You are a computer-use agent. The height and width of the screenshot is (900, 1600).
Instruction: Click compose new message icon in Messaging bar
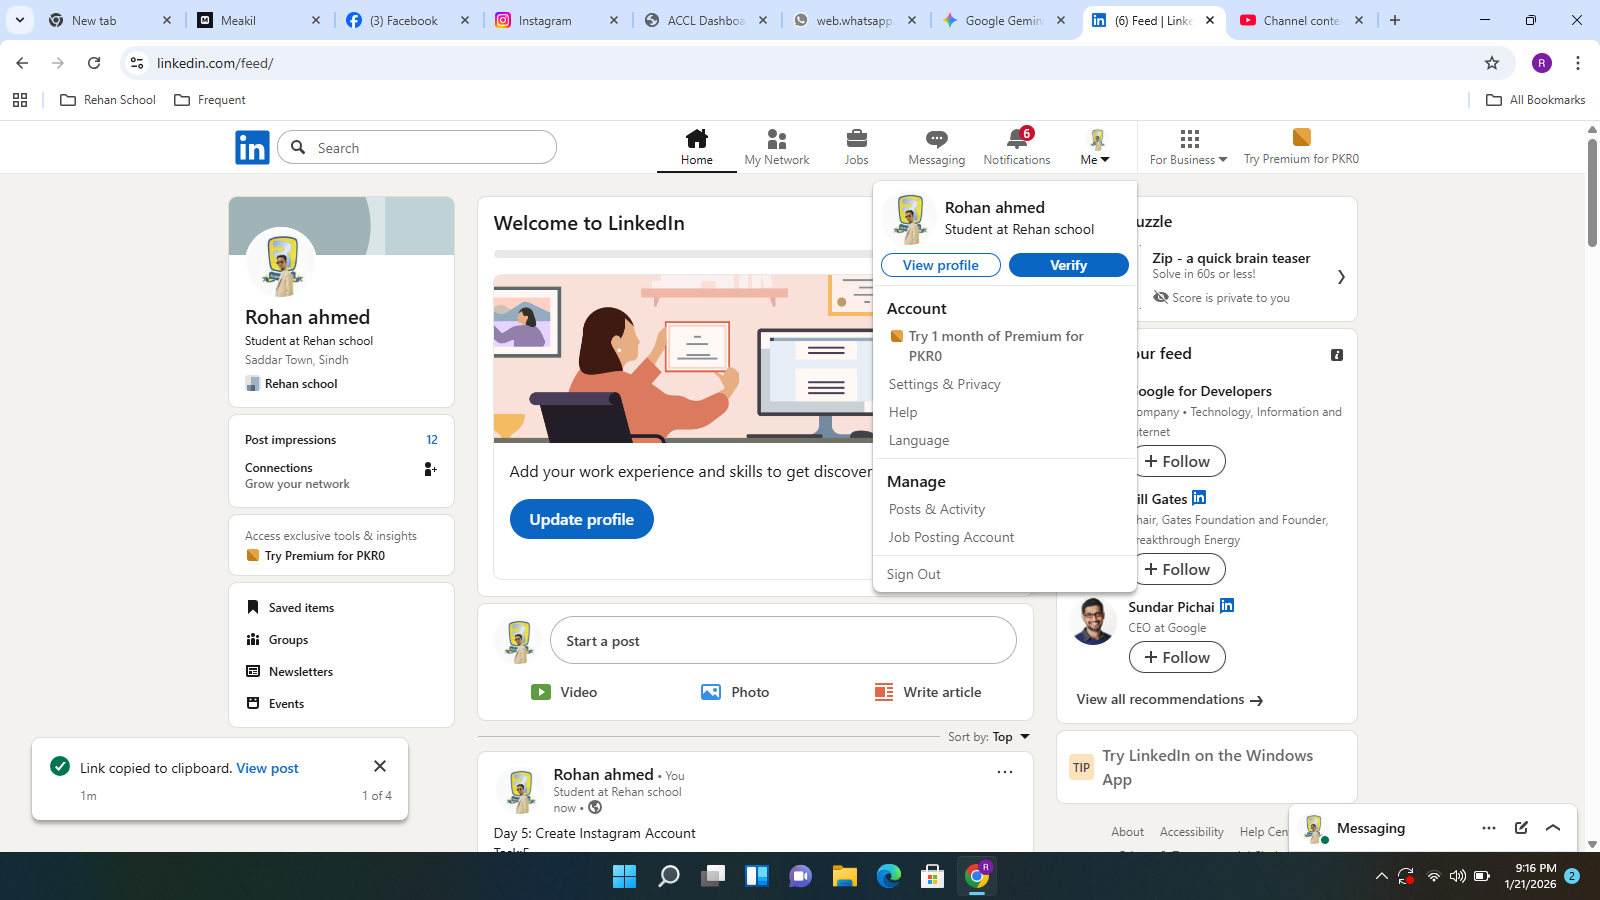click(x=1521, y=828)
